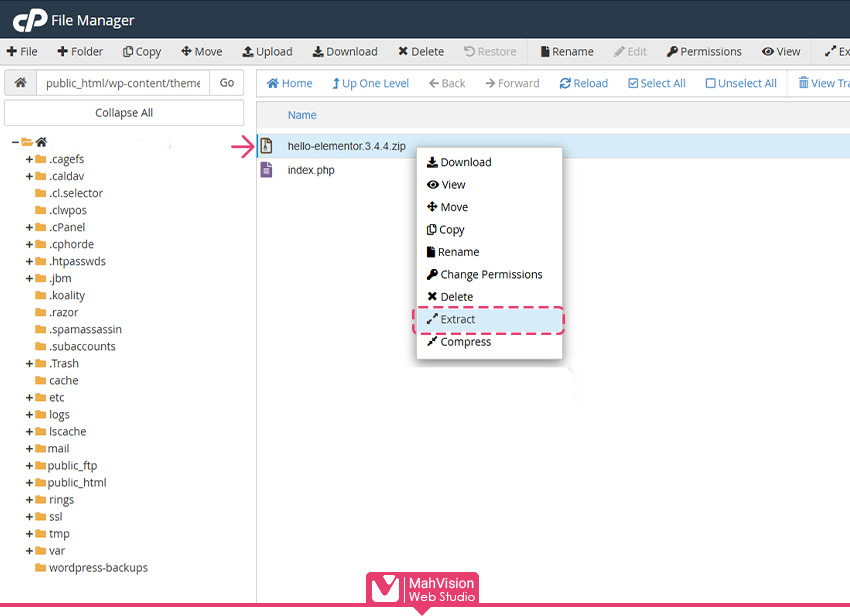Viewport: 850px width, 616px height.
Task: Collapse the root home directory tree
Action: [x=15, y=142]
